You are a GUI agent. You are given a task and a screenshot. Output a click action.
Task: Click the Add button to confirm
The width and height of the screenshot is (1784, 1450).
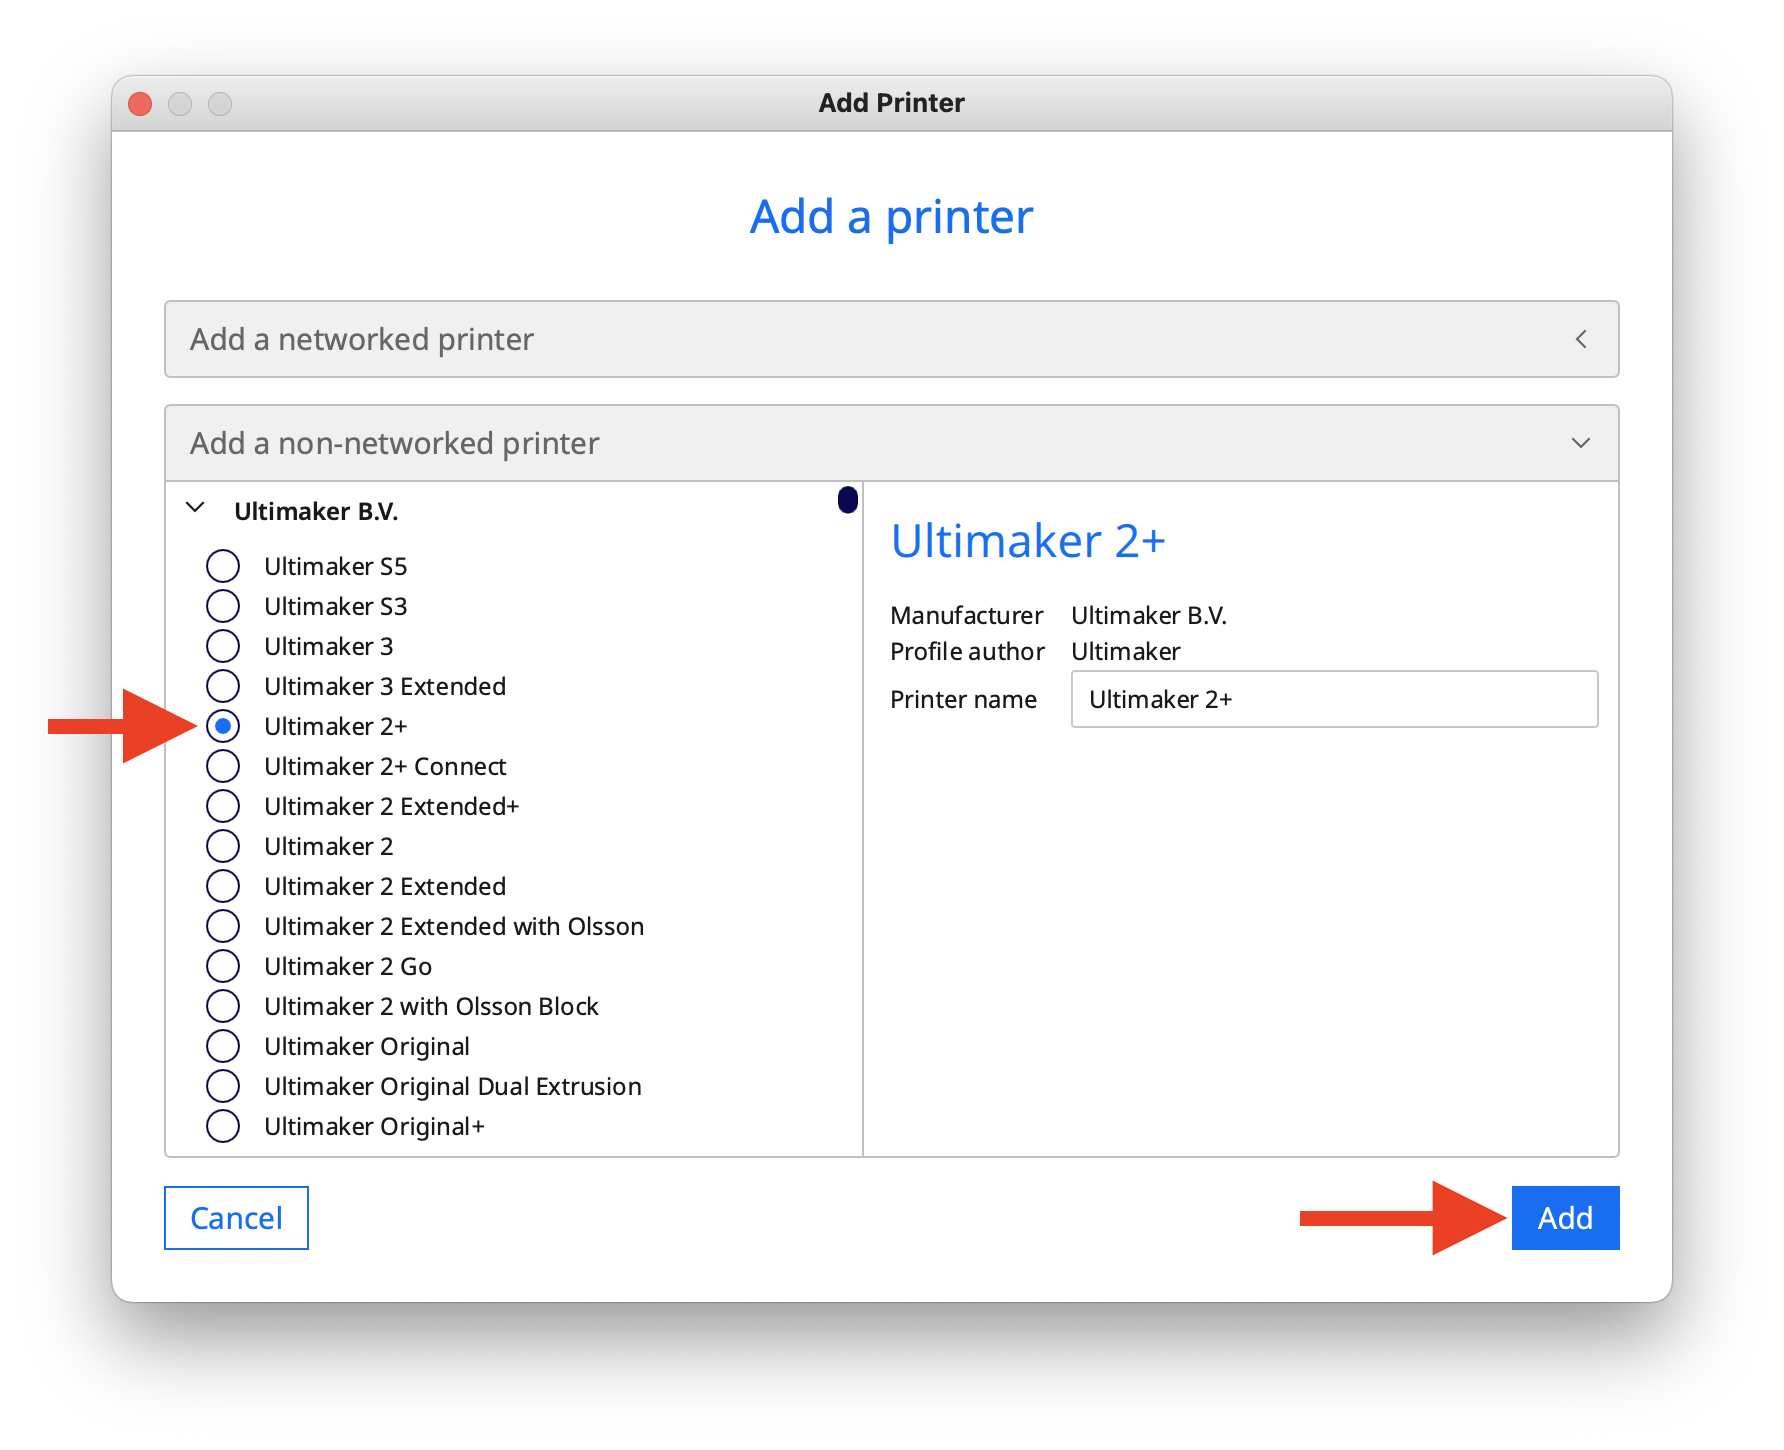pyautogui.click(x=1565, y=1217)
